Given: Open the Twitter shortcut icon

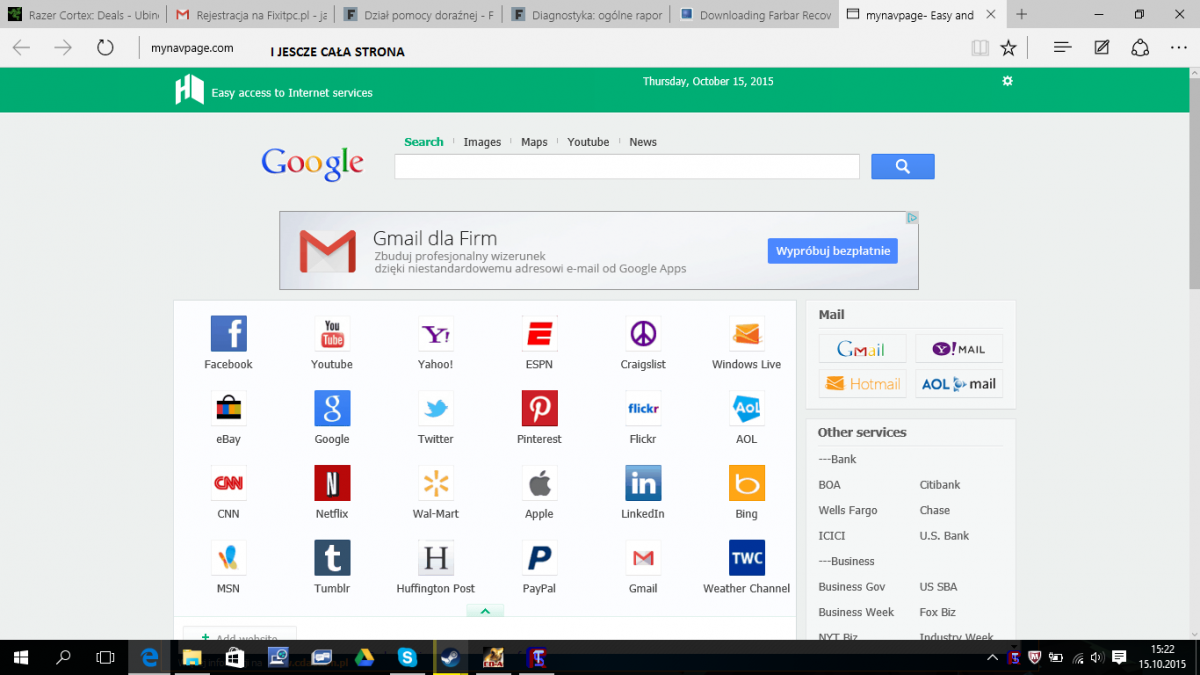Looking at the screenshot, I should [436, 408].
